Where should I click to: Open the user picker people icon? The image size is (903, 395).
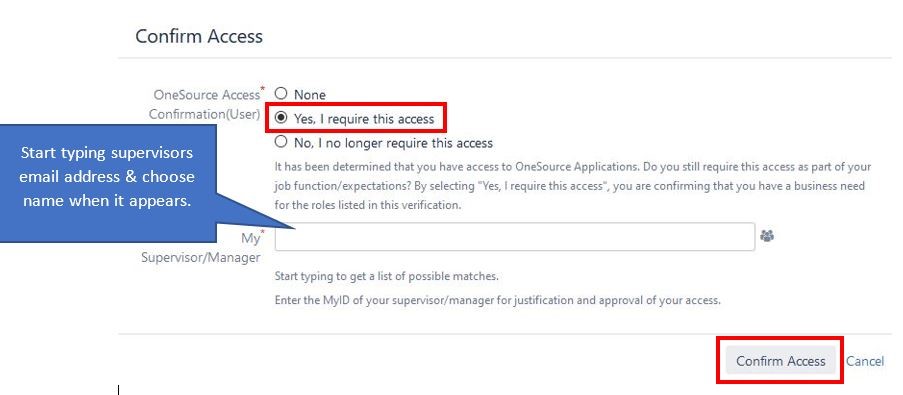(x=767, y=236)
